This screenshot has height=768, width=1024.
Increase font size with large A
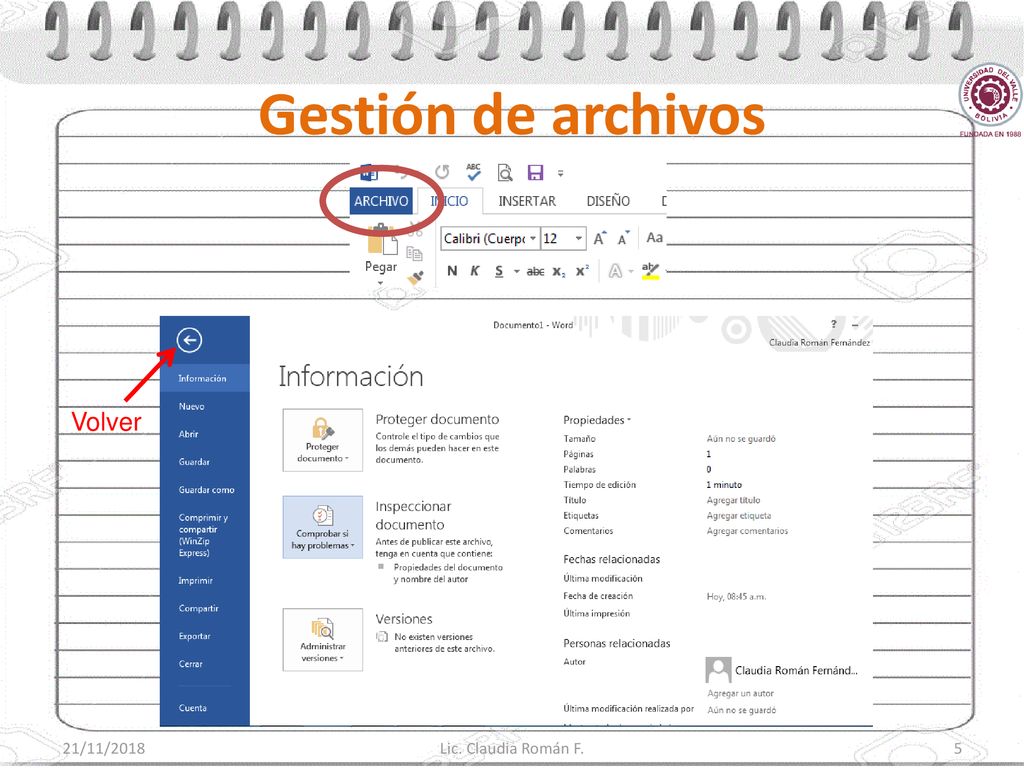pos(600,238)
